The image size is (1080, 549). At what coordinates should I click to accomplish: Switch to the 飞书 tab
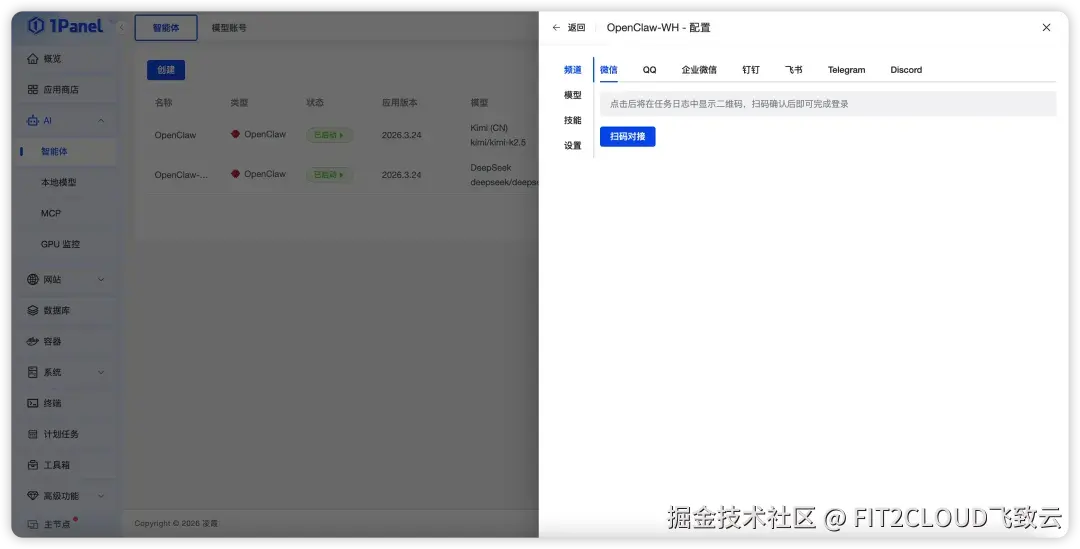coord(793,70)
